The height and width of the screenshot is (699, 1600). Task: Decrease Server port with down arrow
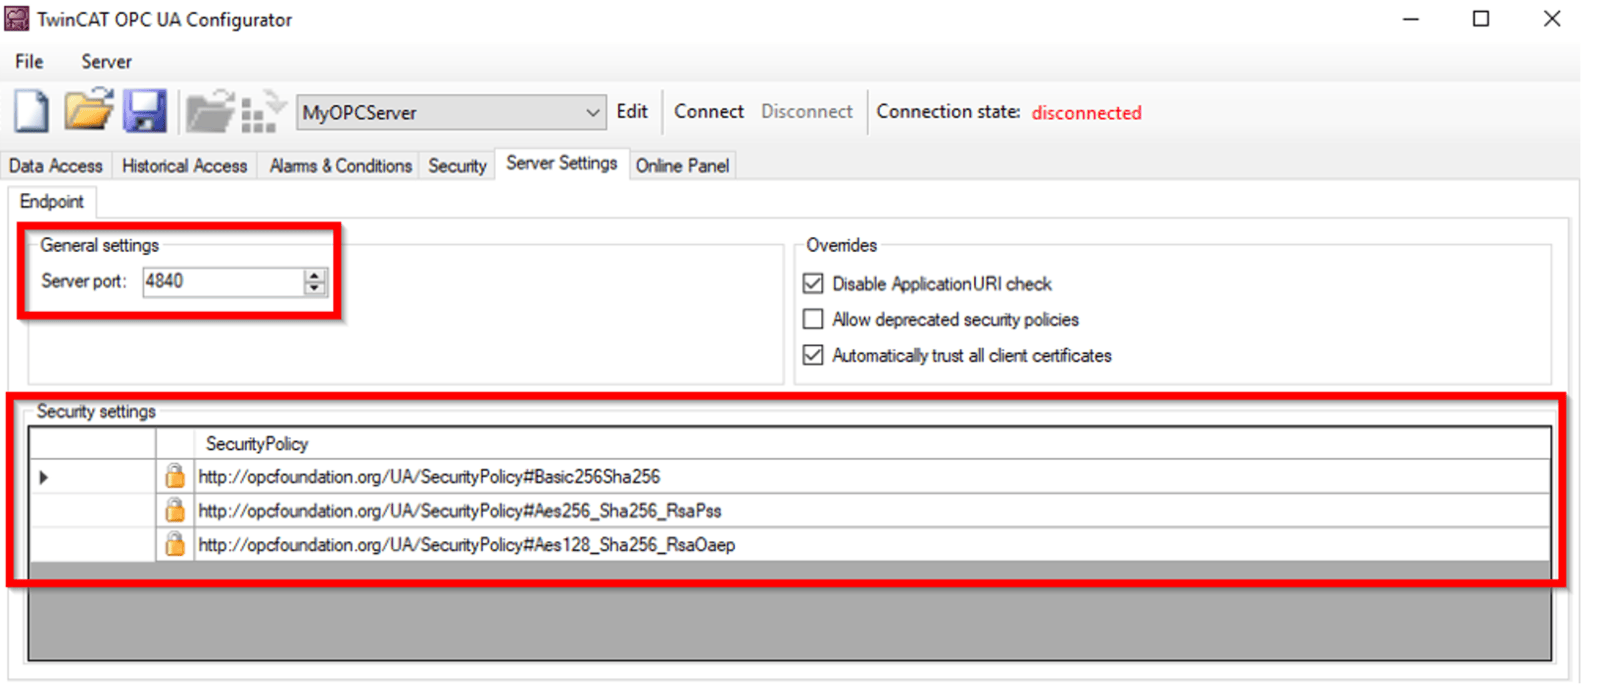click(x=315, y=288)
